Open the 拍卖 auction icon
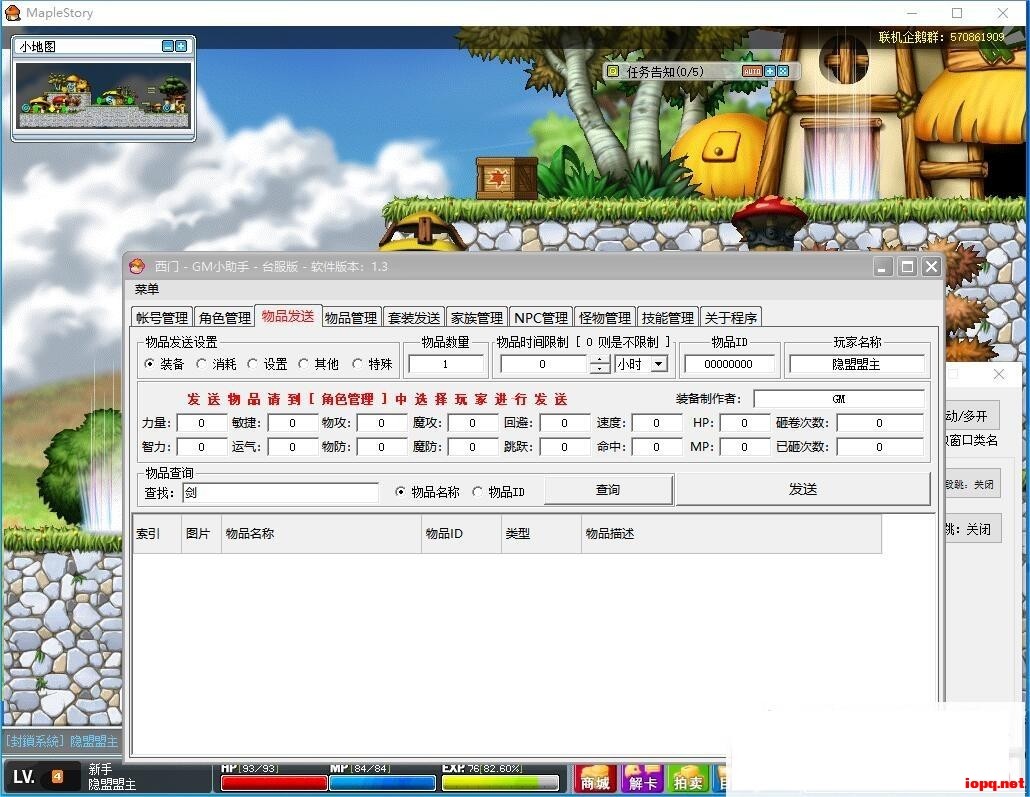The image size is (1030, 797). click(689, 780)
